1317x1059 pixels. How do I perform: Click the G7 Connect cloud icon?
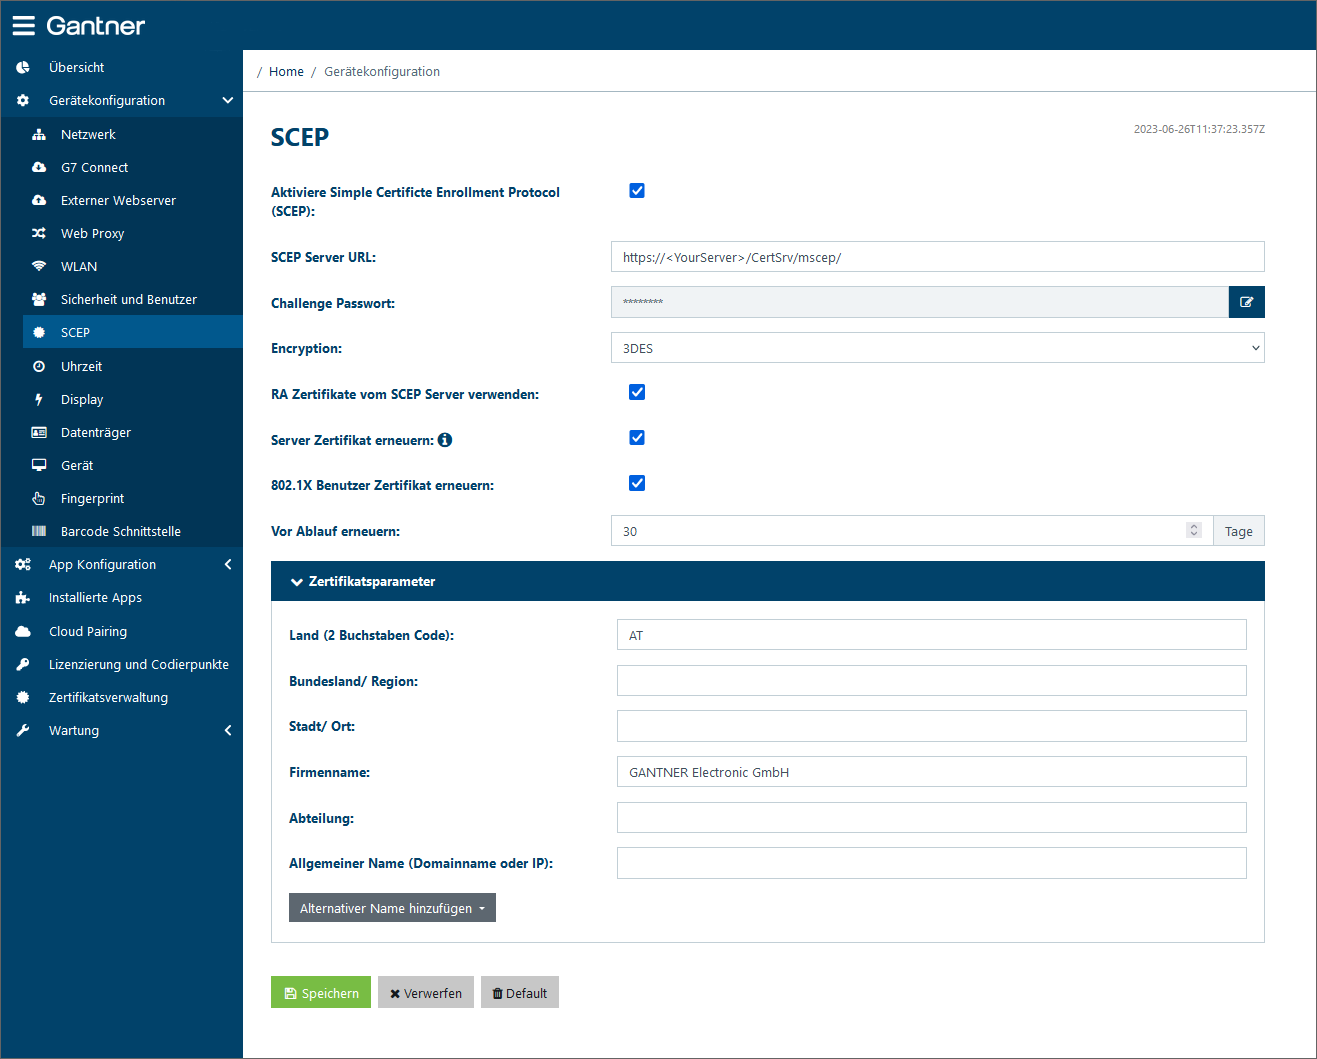click(39, 167)
